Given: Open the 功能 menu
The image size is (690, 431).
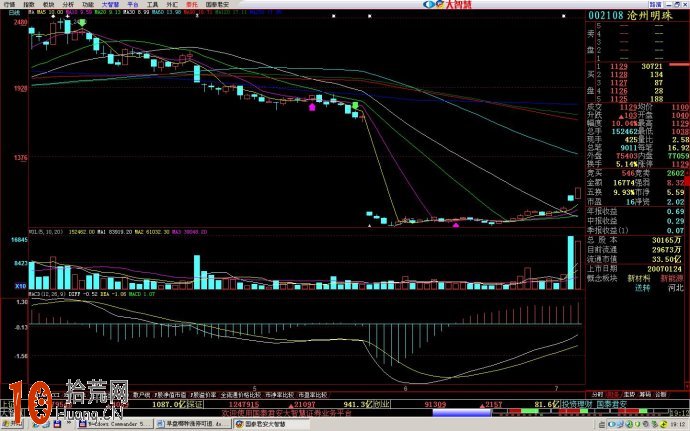Looking at the screenshot, I should pos(88,4).
